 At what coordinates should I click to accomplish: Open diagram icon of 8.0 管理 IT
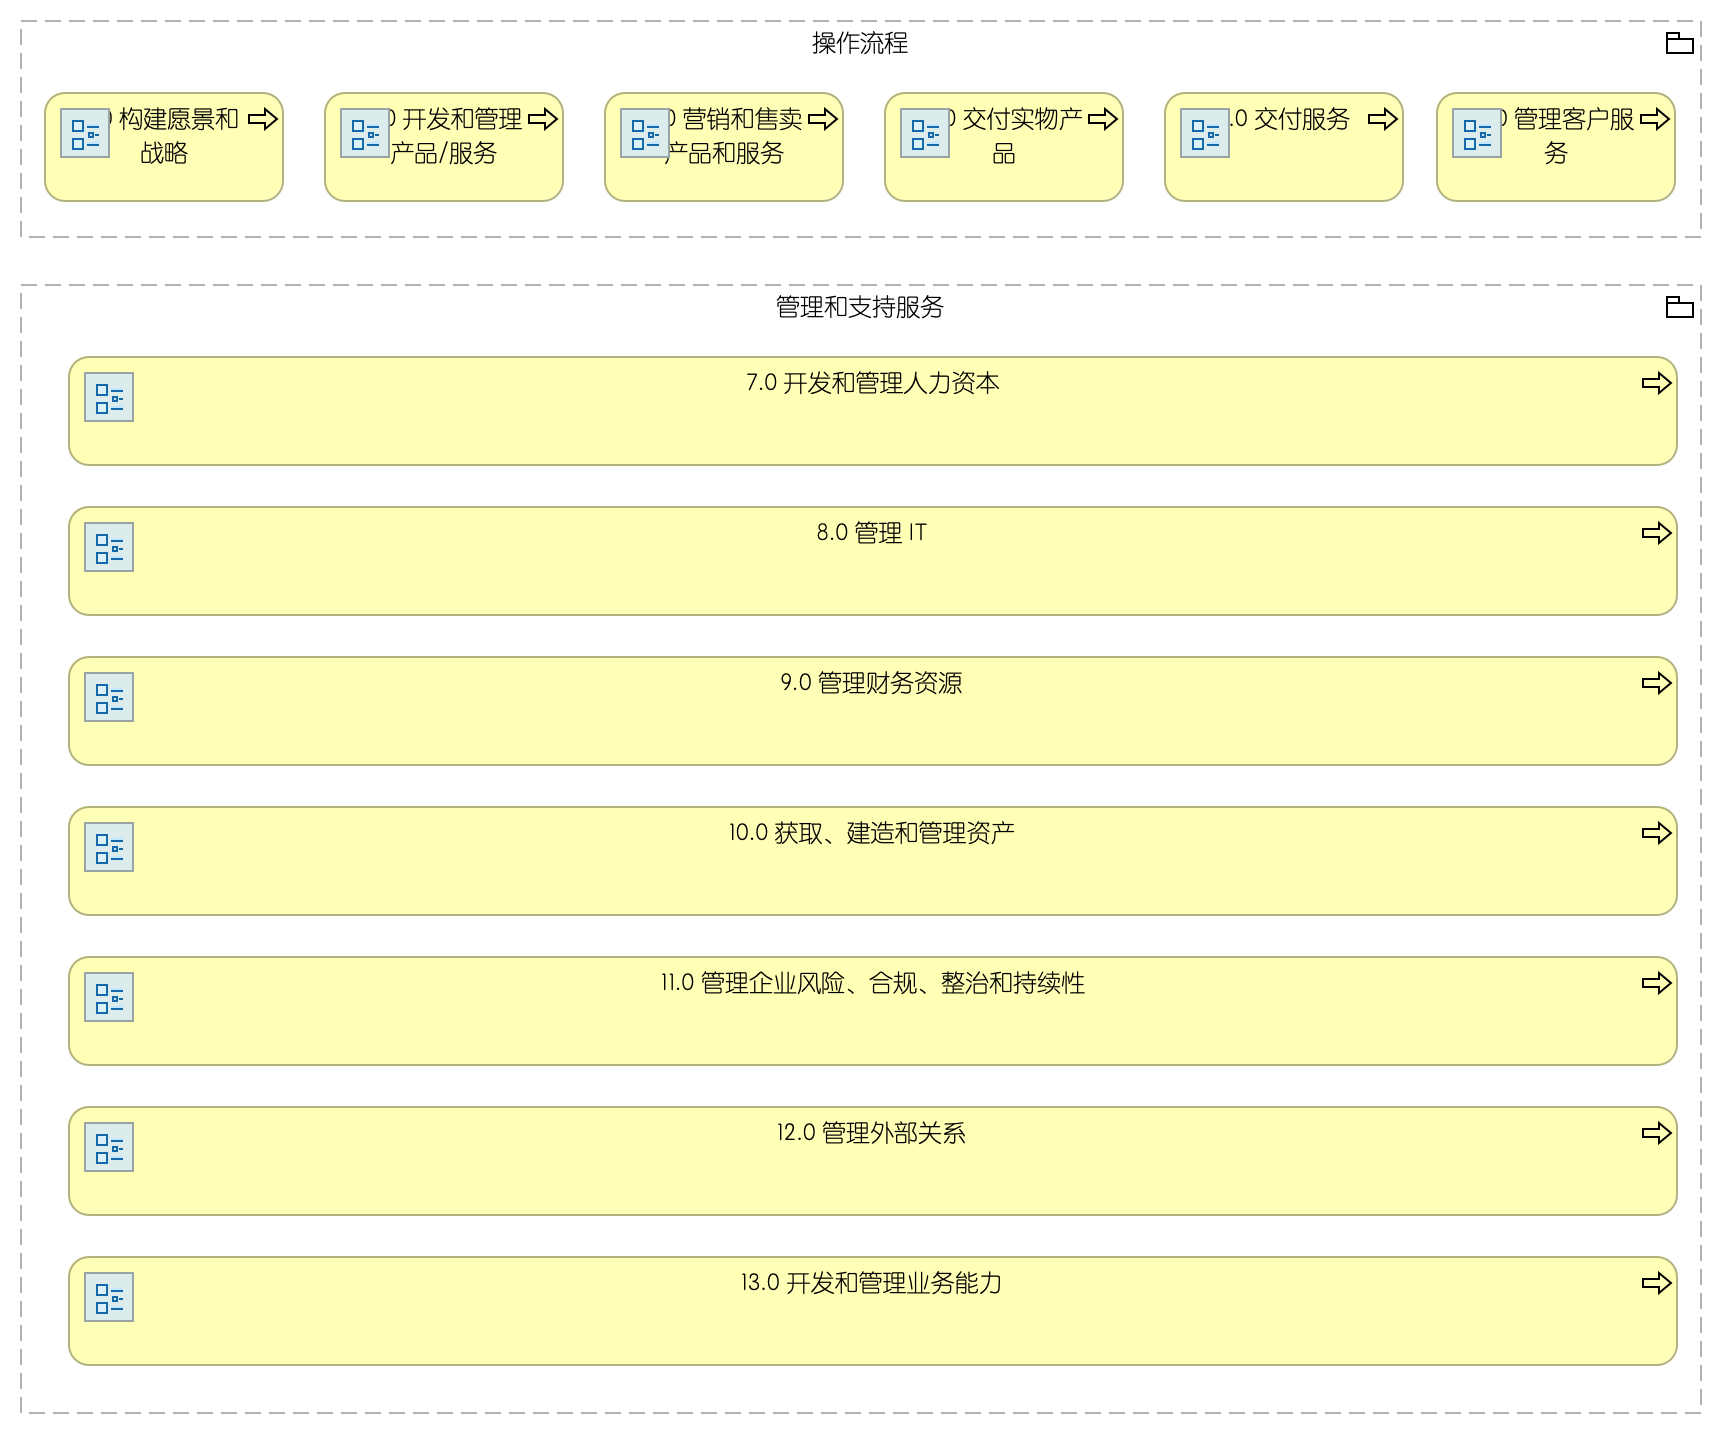[x=109, y=547]
